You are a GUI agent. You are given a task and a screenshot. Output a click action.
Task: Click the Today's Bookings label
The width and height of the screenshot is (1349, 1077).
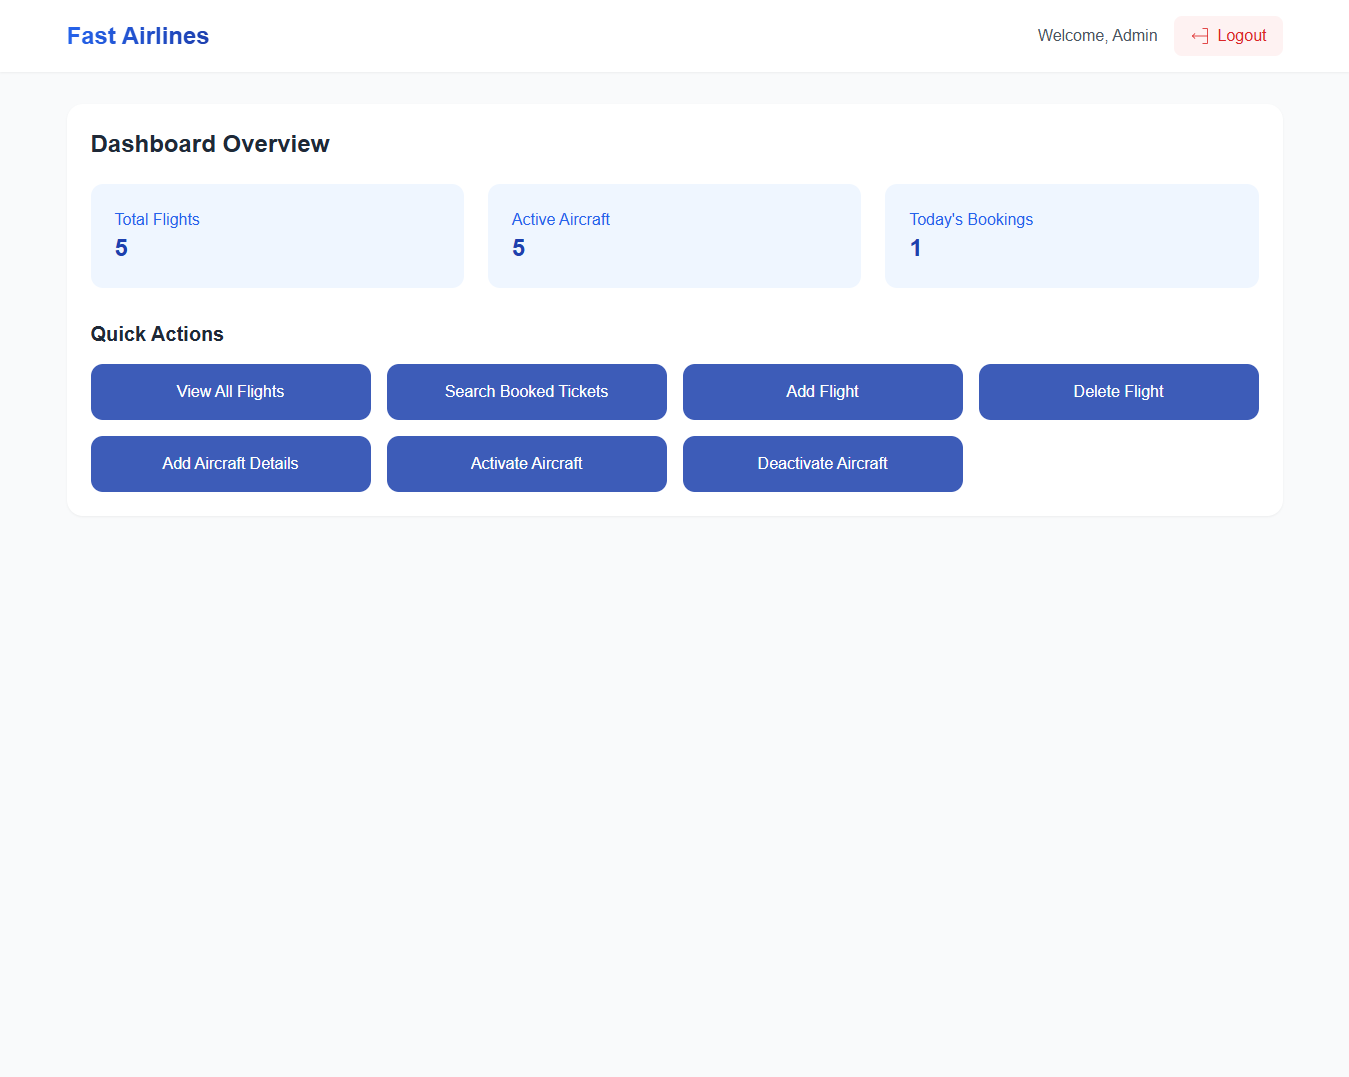[971, 220]
